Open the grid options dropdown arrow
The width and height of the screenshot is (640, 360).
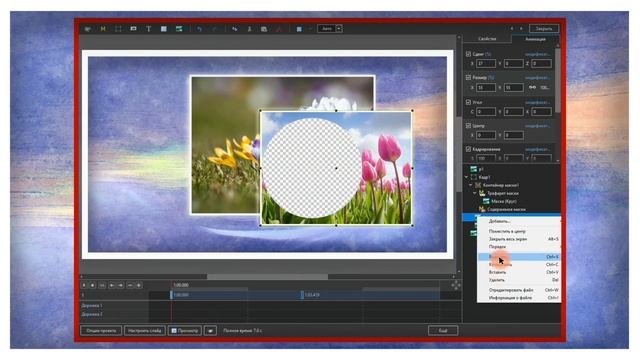click(310, 29)
